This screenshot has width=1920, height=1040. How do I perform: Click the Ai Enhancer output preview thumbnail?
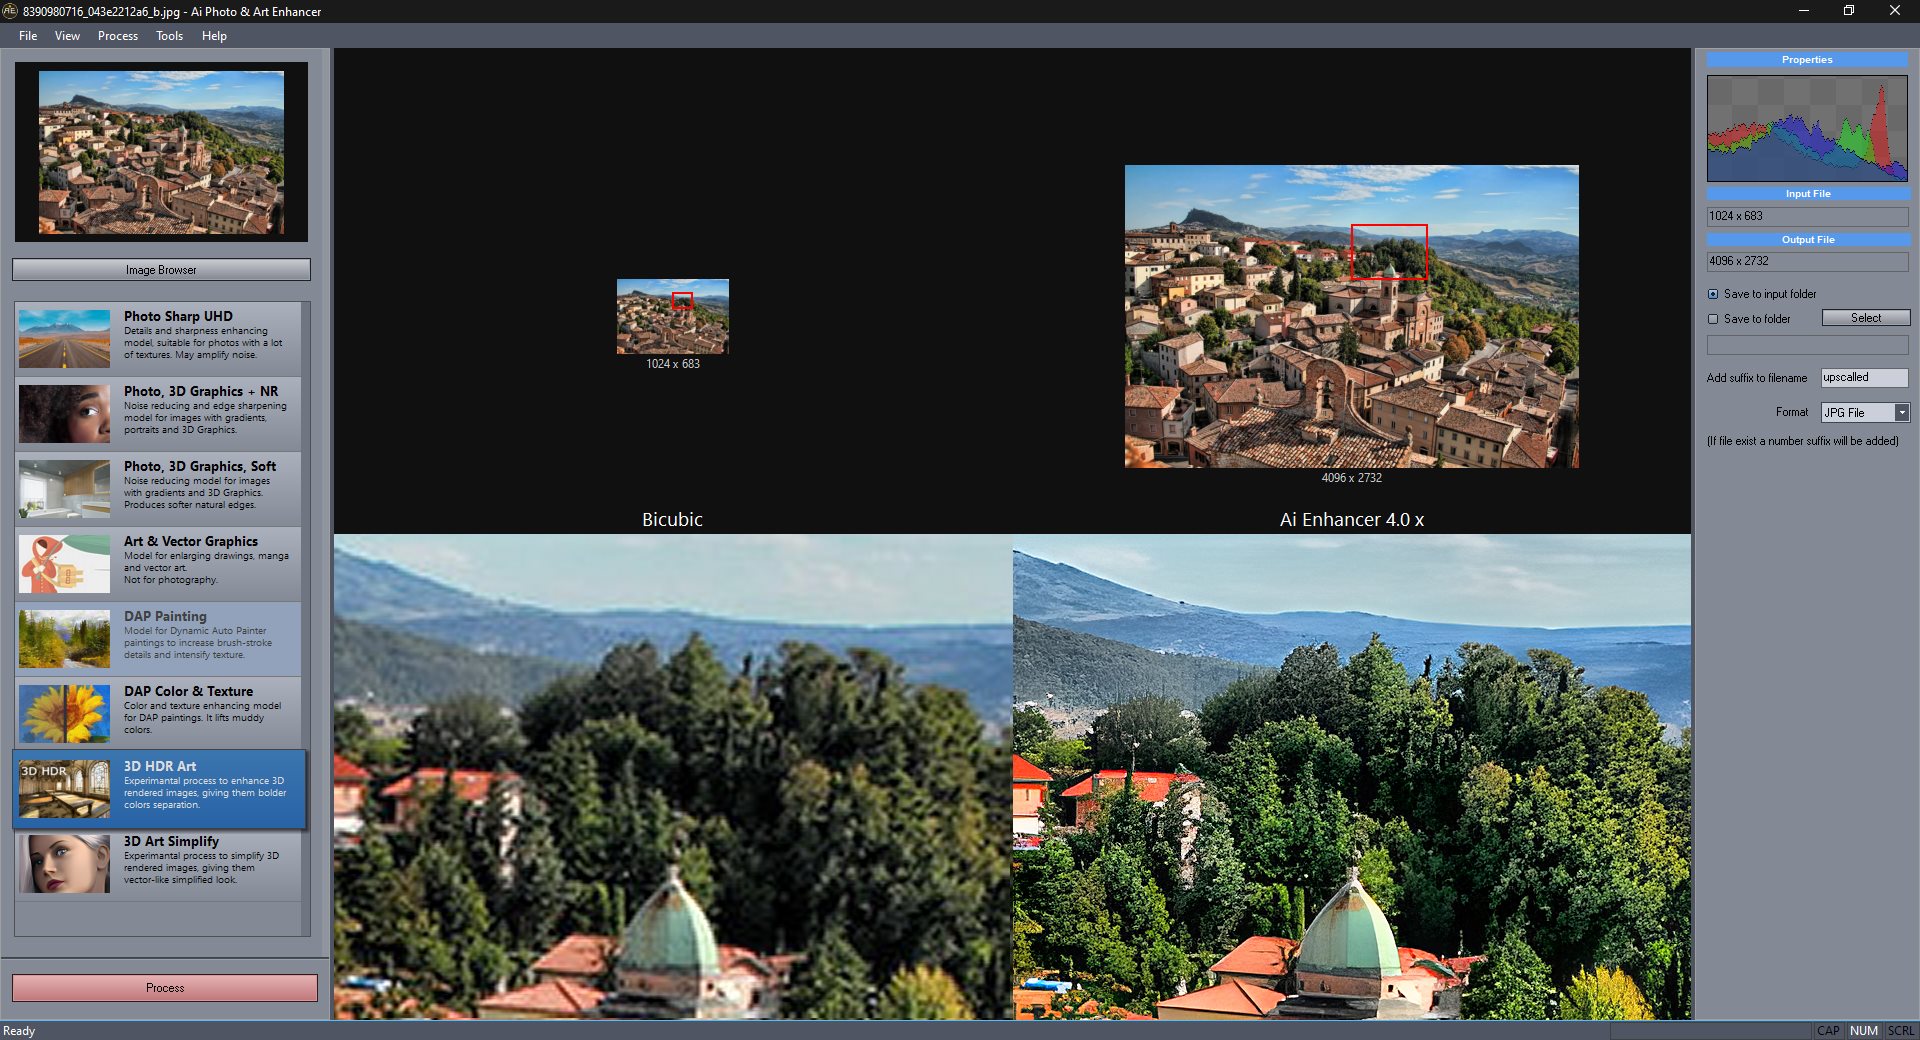tap(1351, 316)
